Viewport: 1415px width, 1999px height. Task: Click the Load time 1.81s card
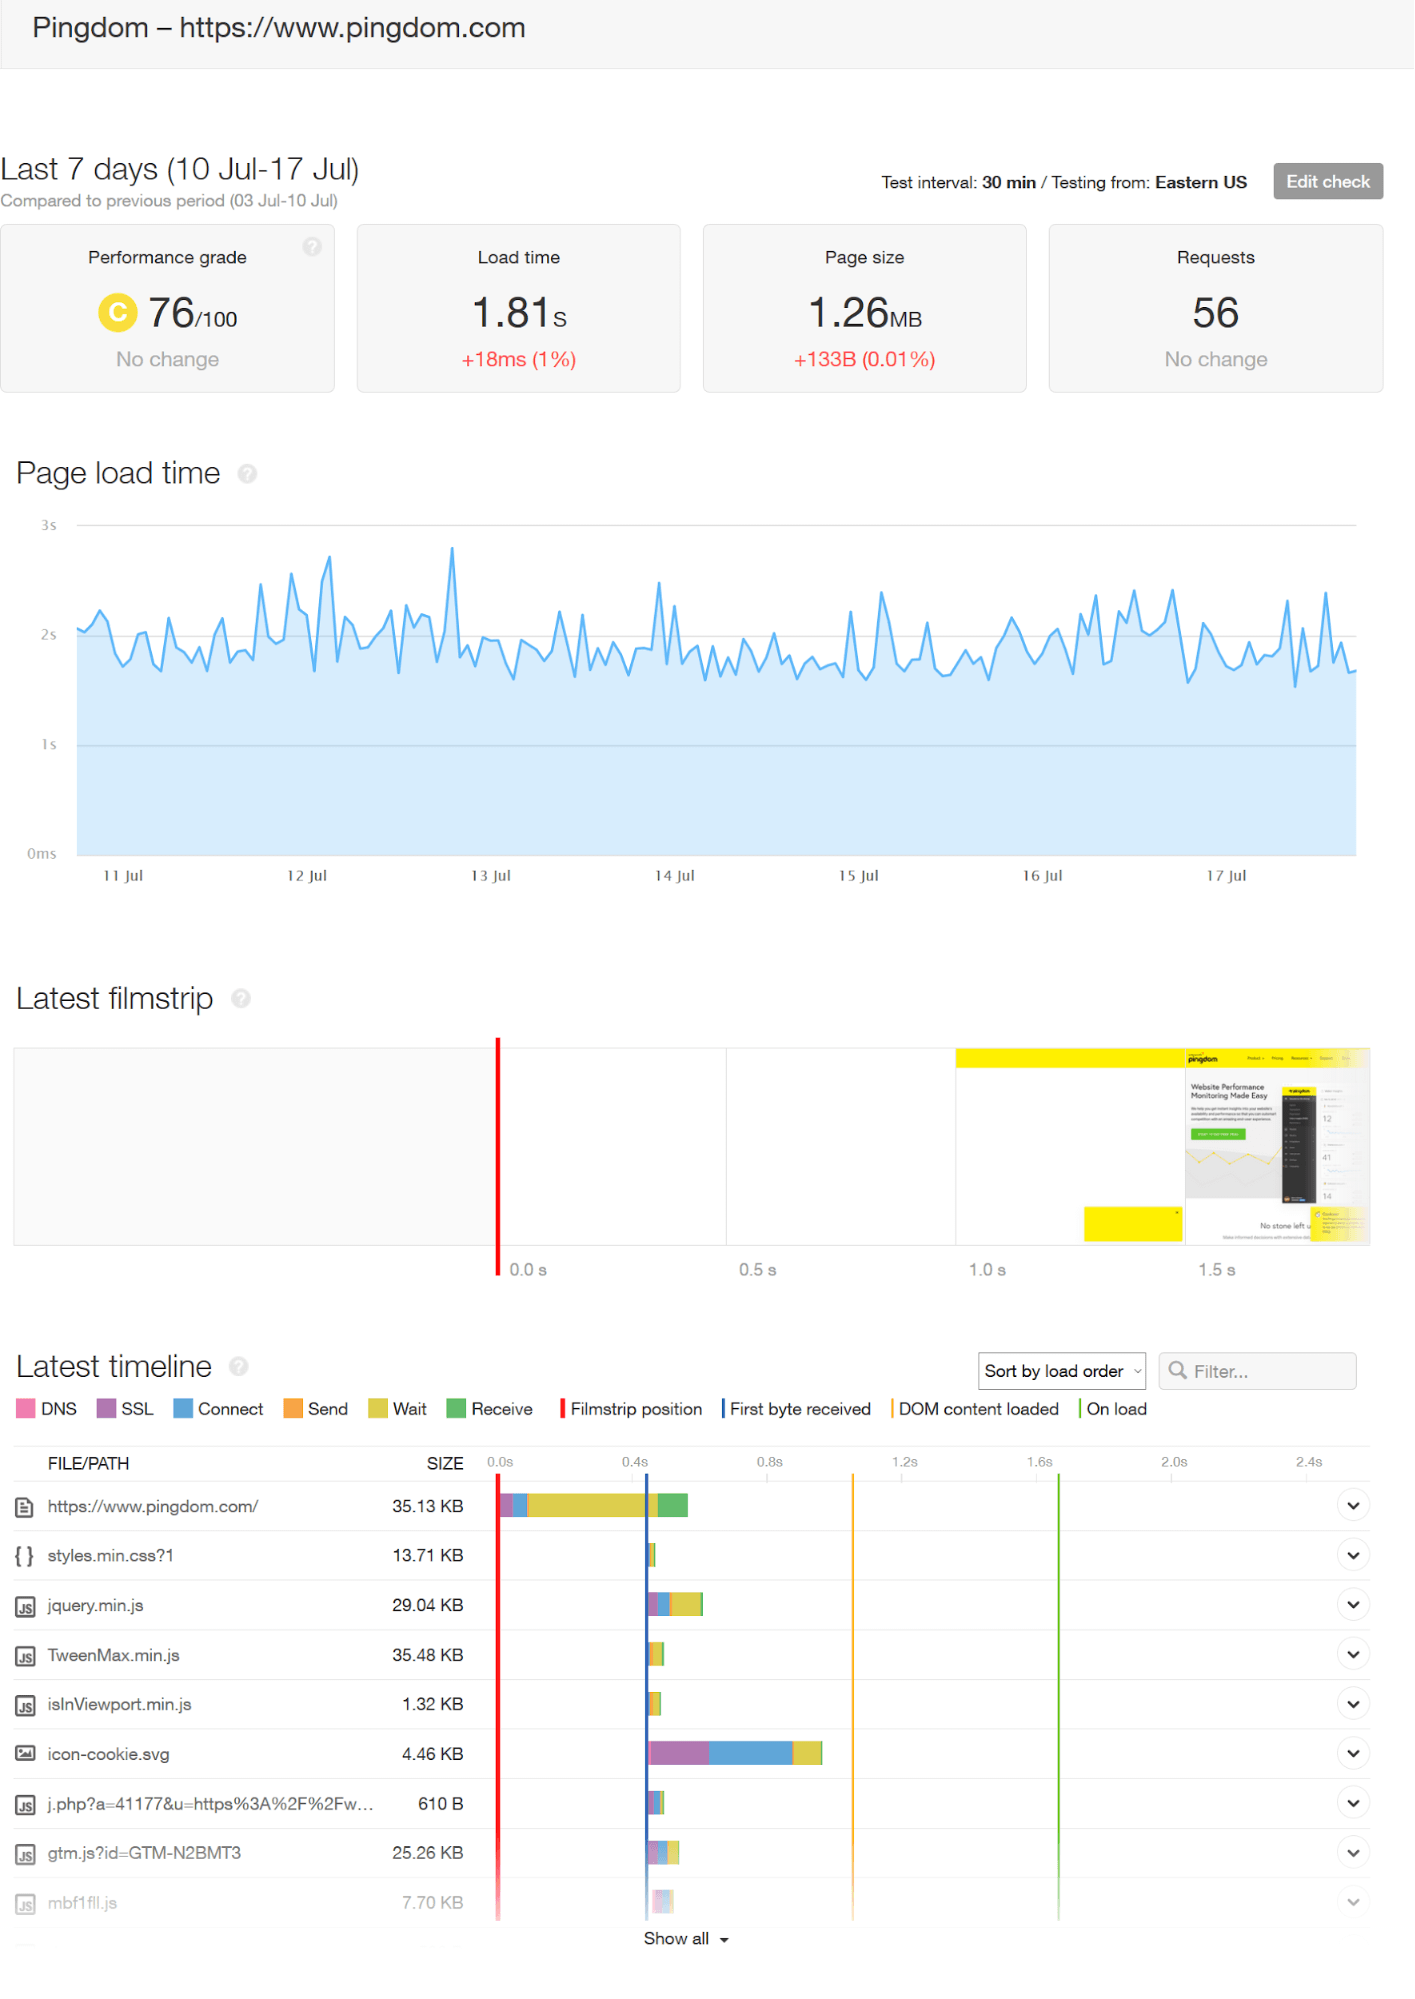519,309
